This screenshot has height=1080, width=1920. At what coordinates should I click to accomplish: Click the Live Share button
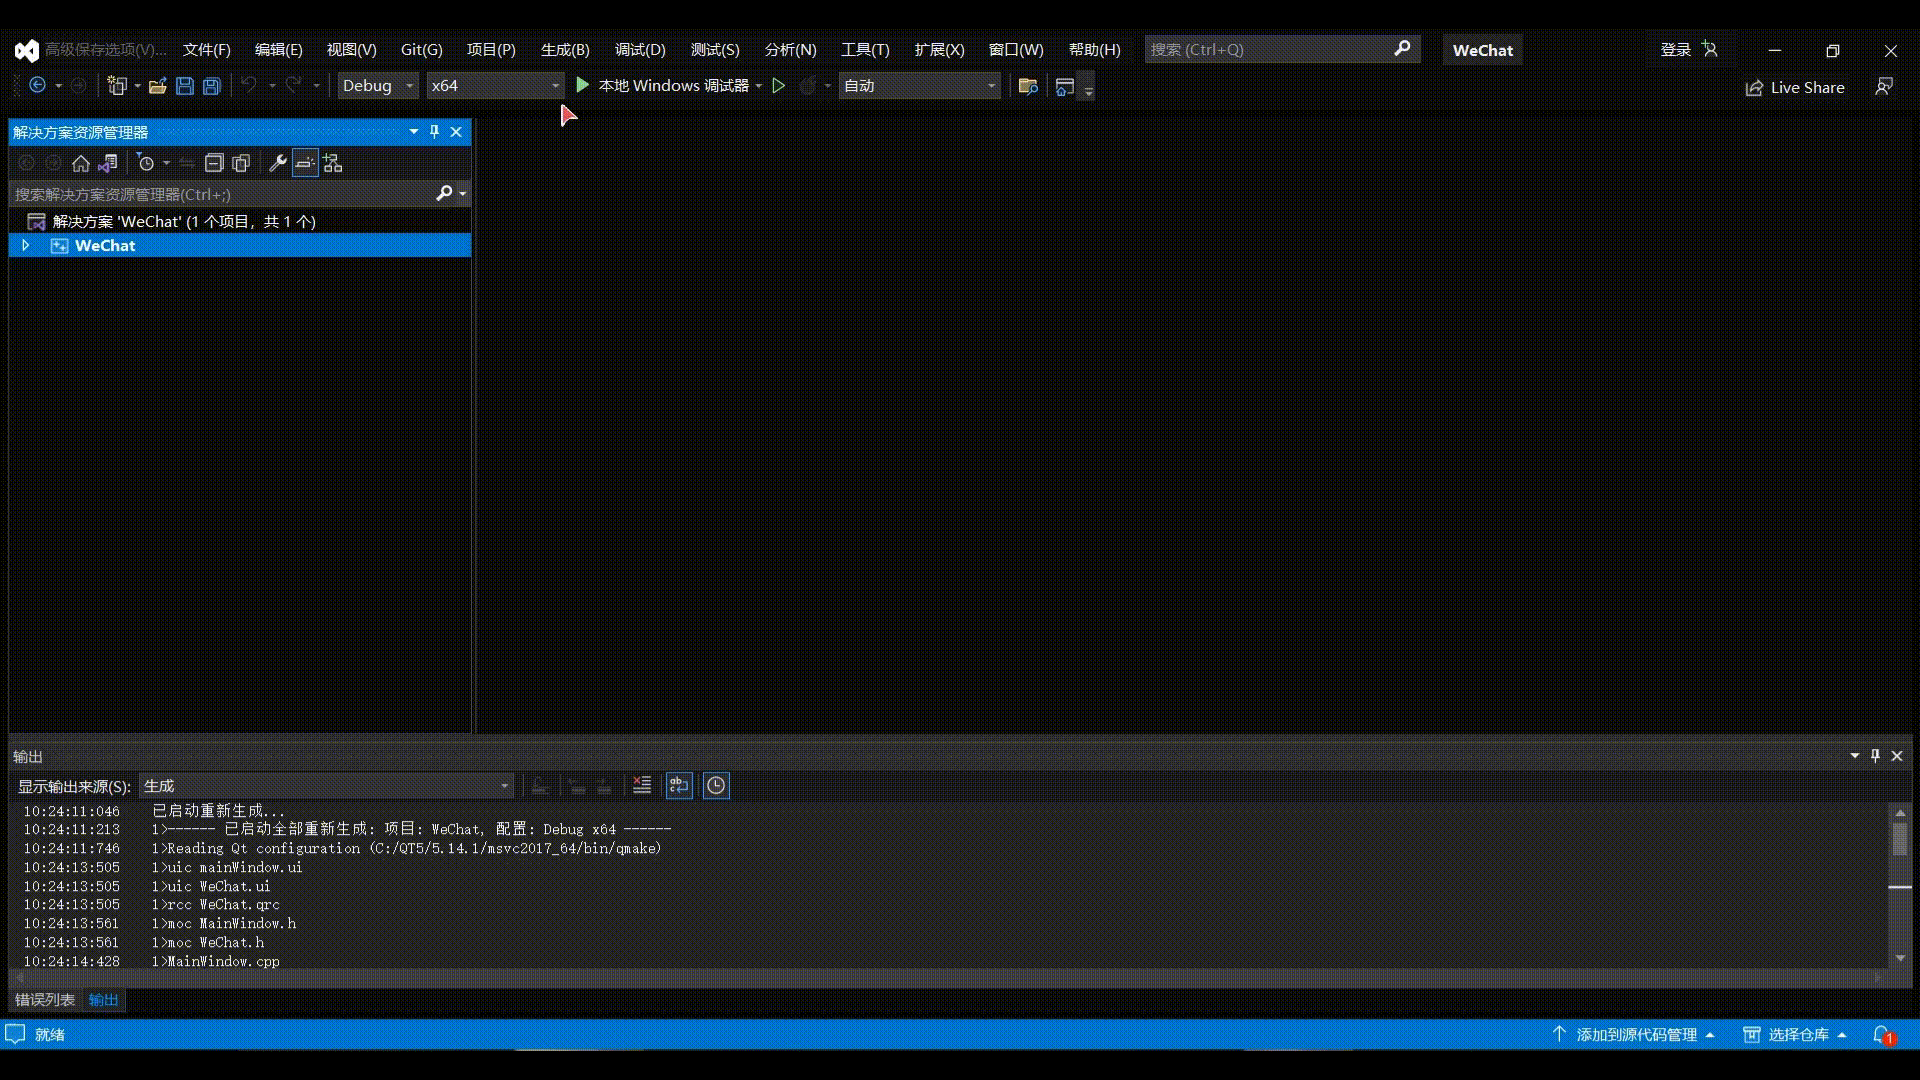tap(1796, 88)
